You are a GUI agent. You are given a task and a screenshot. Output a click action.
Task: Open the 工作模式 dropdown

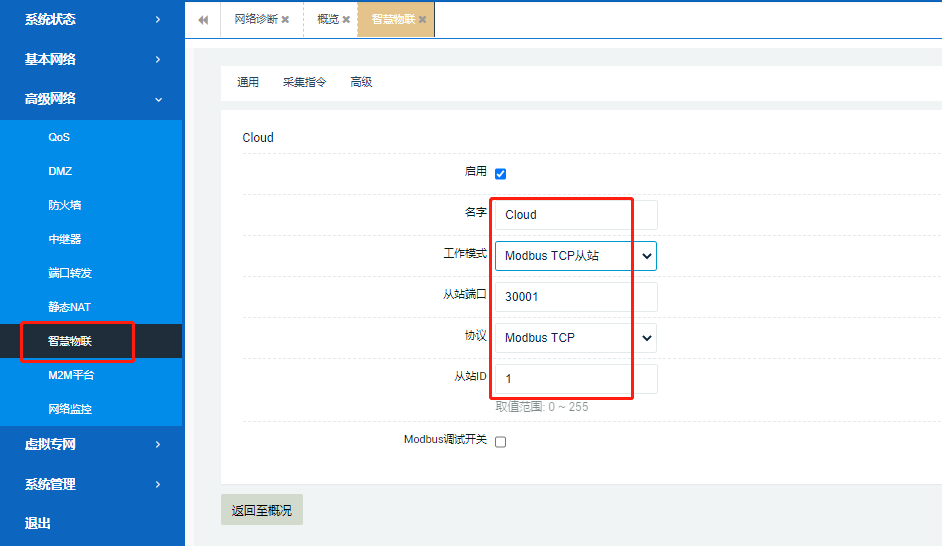pyautogui.click(x=576, y=256)
